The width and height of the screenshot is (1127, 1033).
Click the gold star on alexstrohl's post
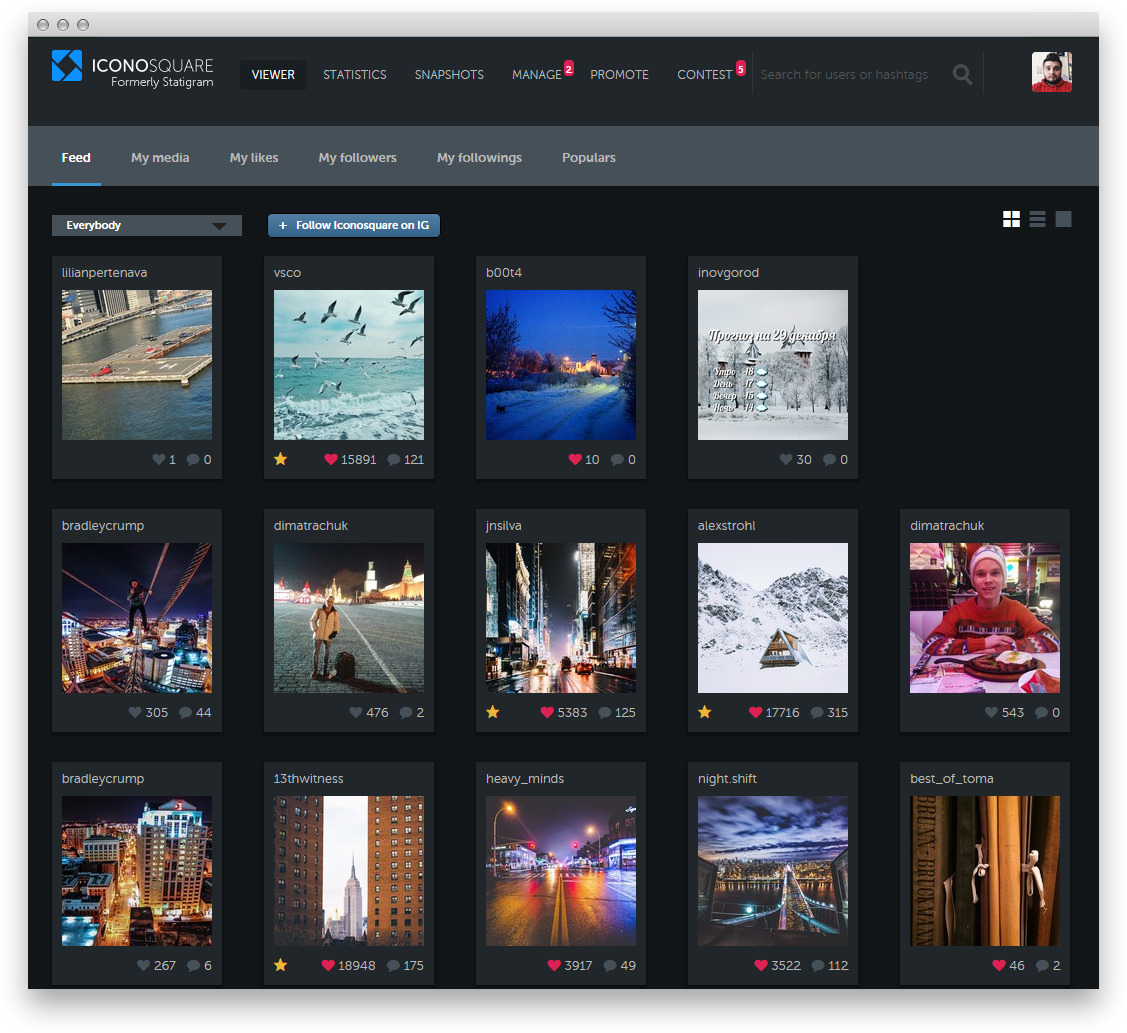pyautogui.click(x=704, y=712)
